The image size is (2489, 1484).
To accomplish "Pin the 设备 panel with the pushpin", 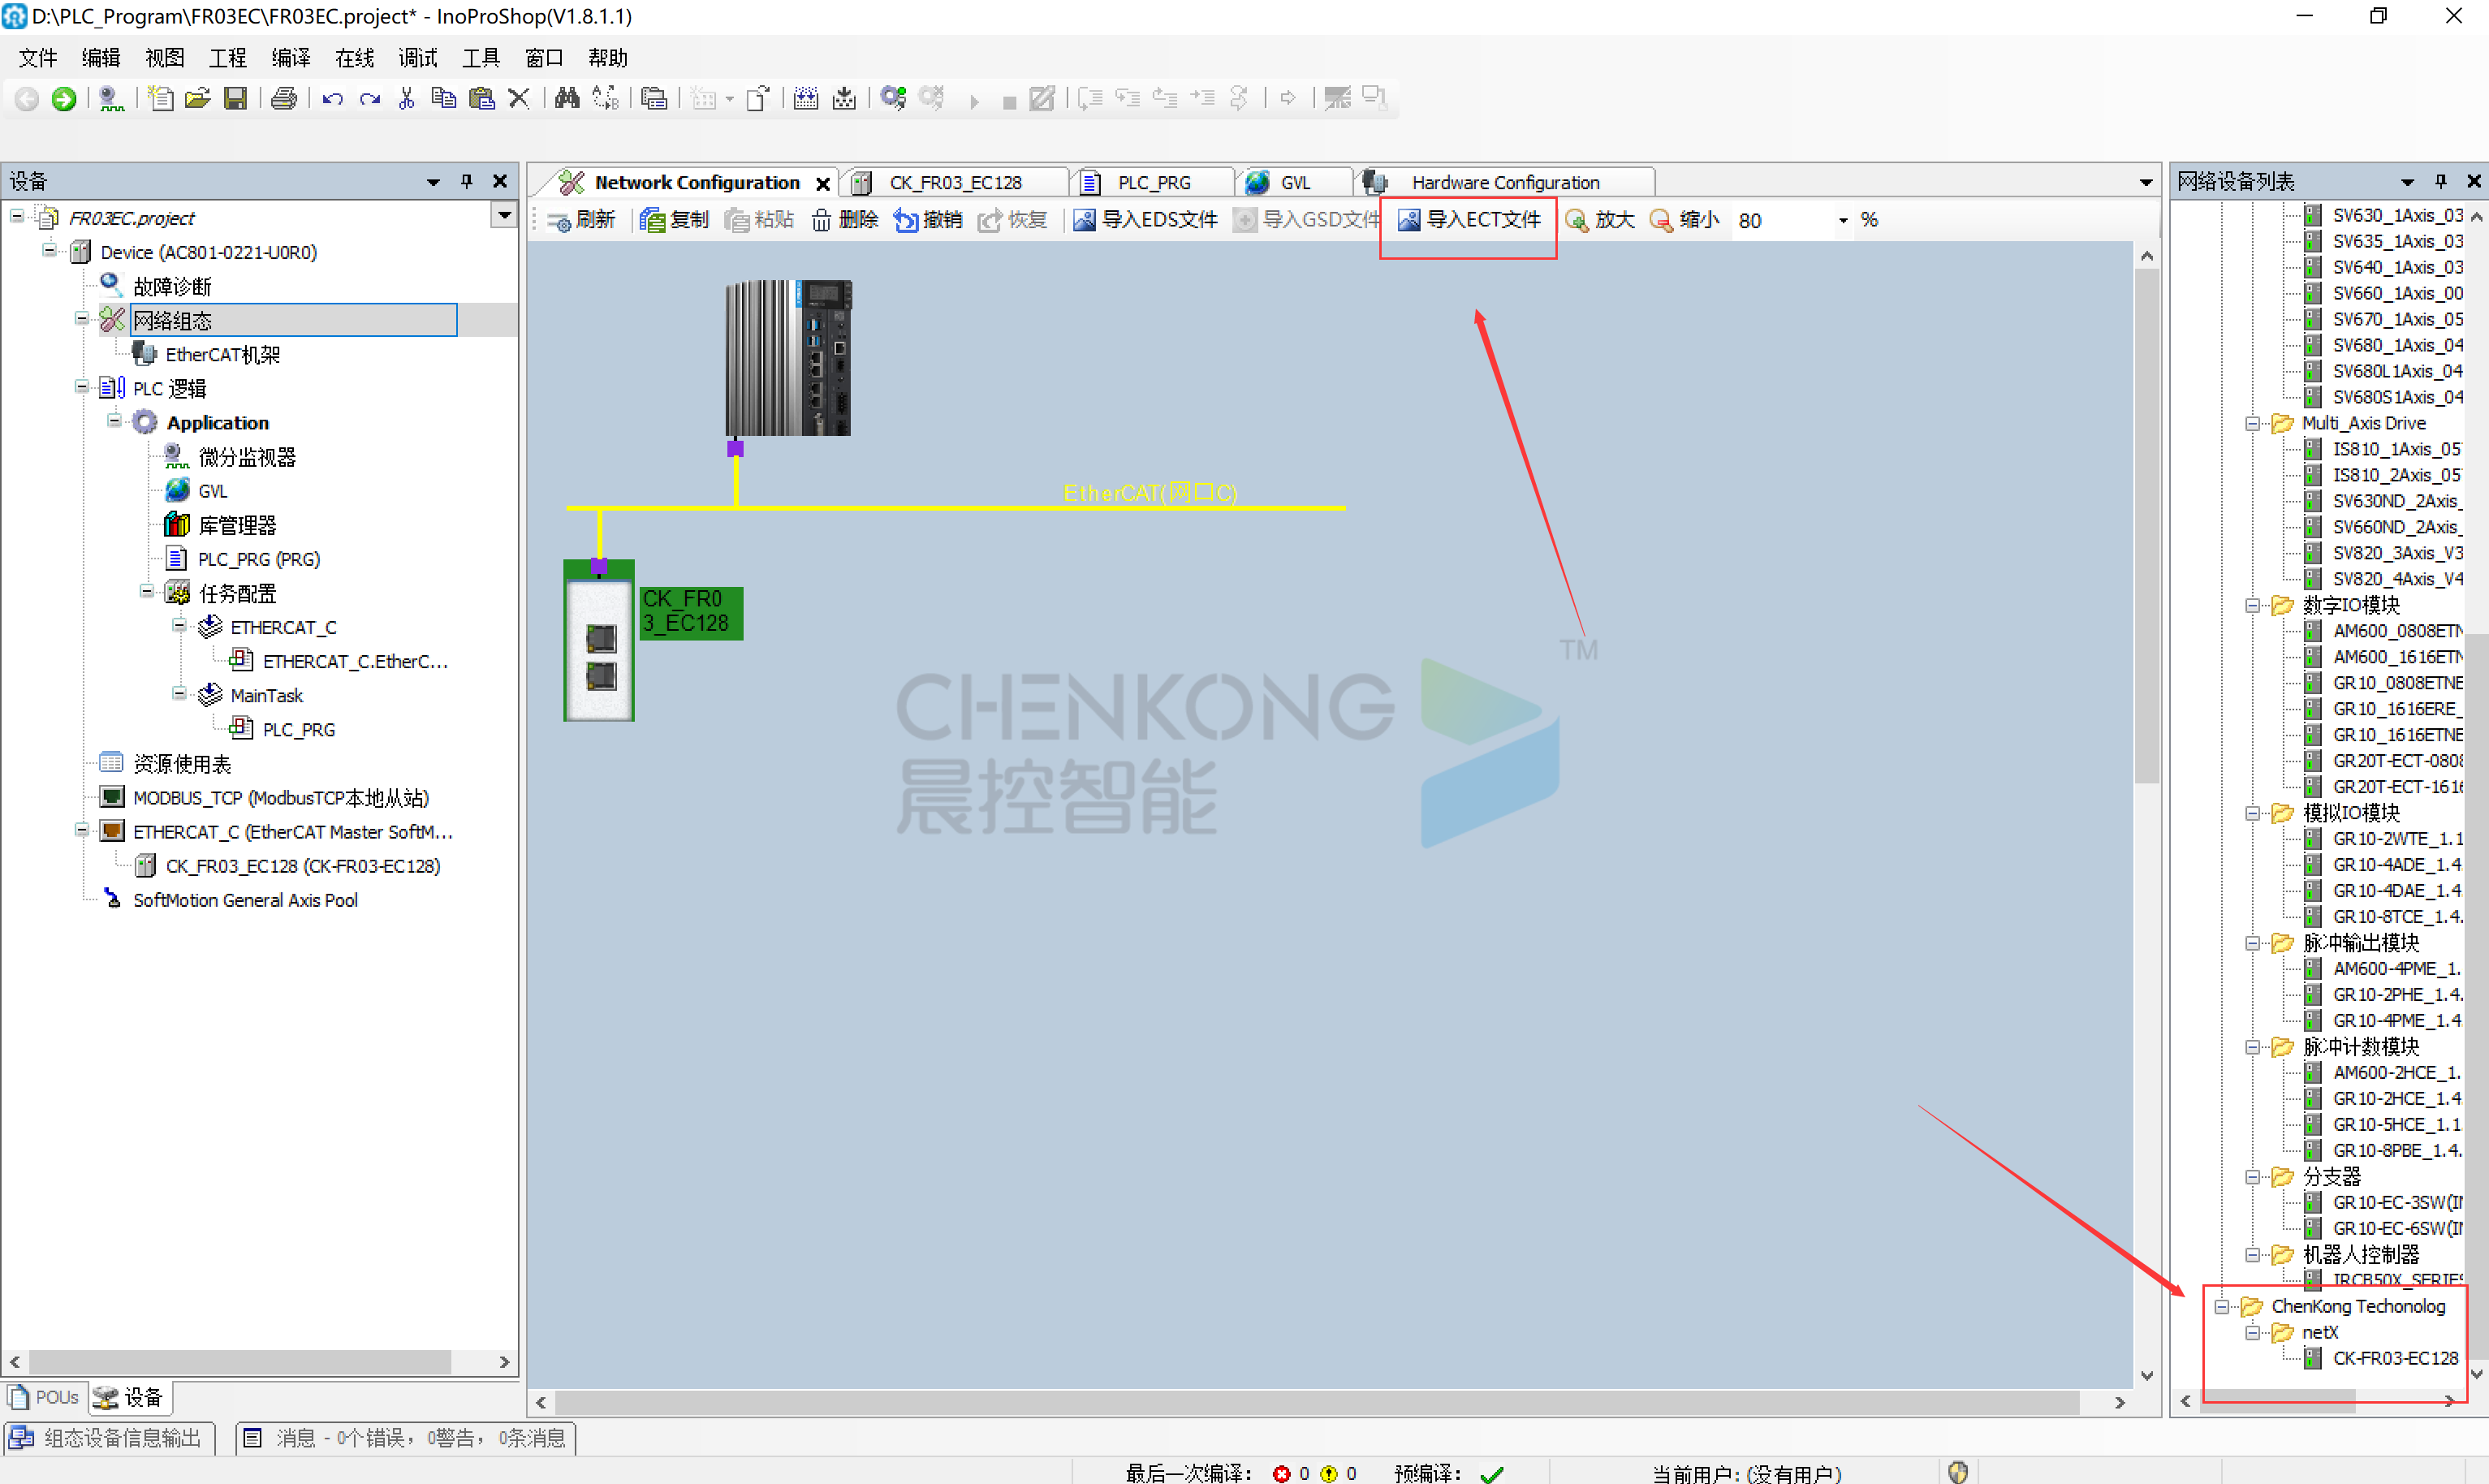I will pyautogui.click(x=466, y=181).
